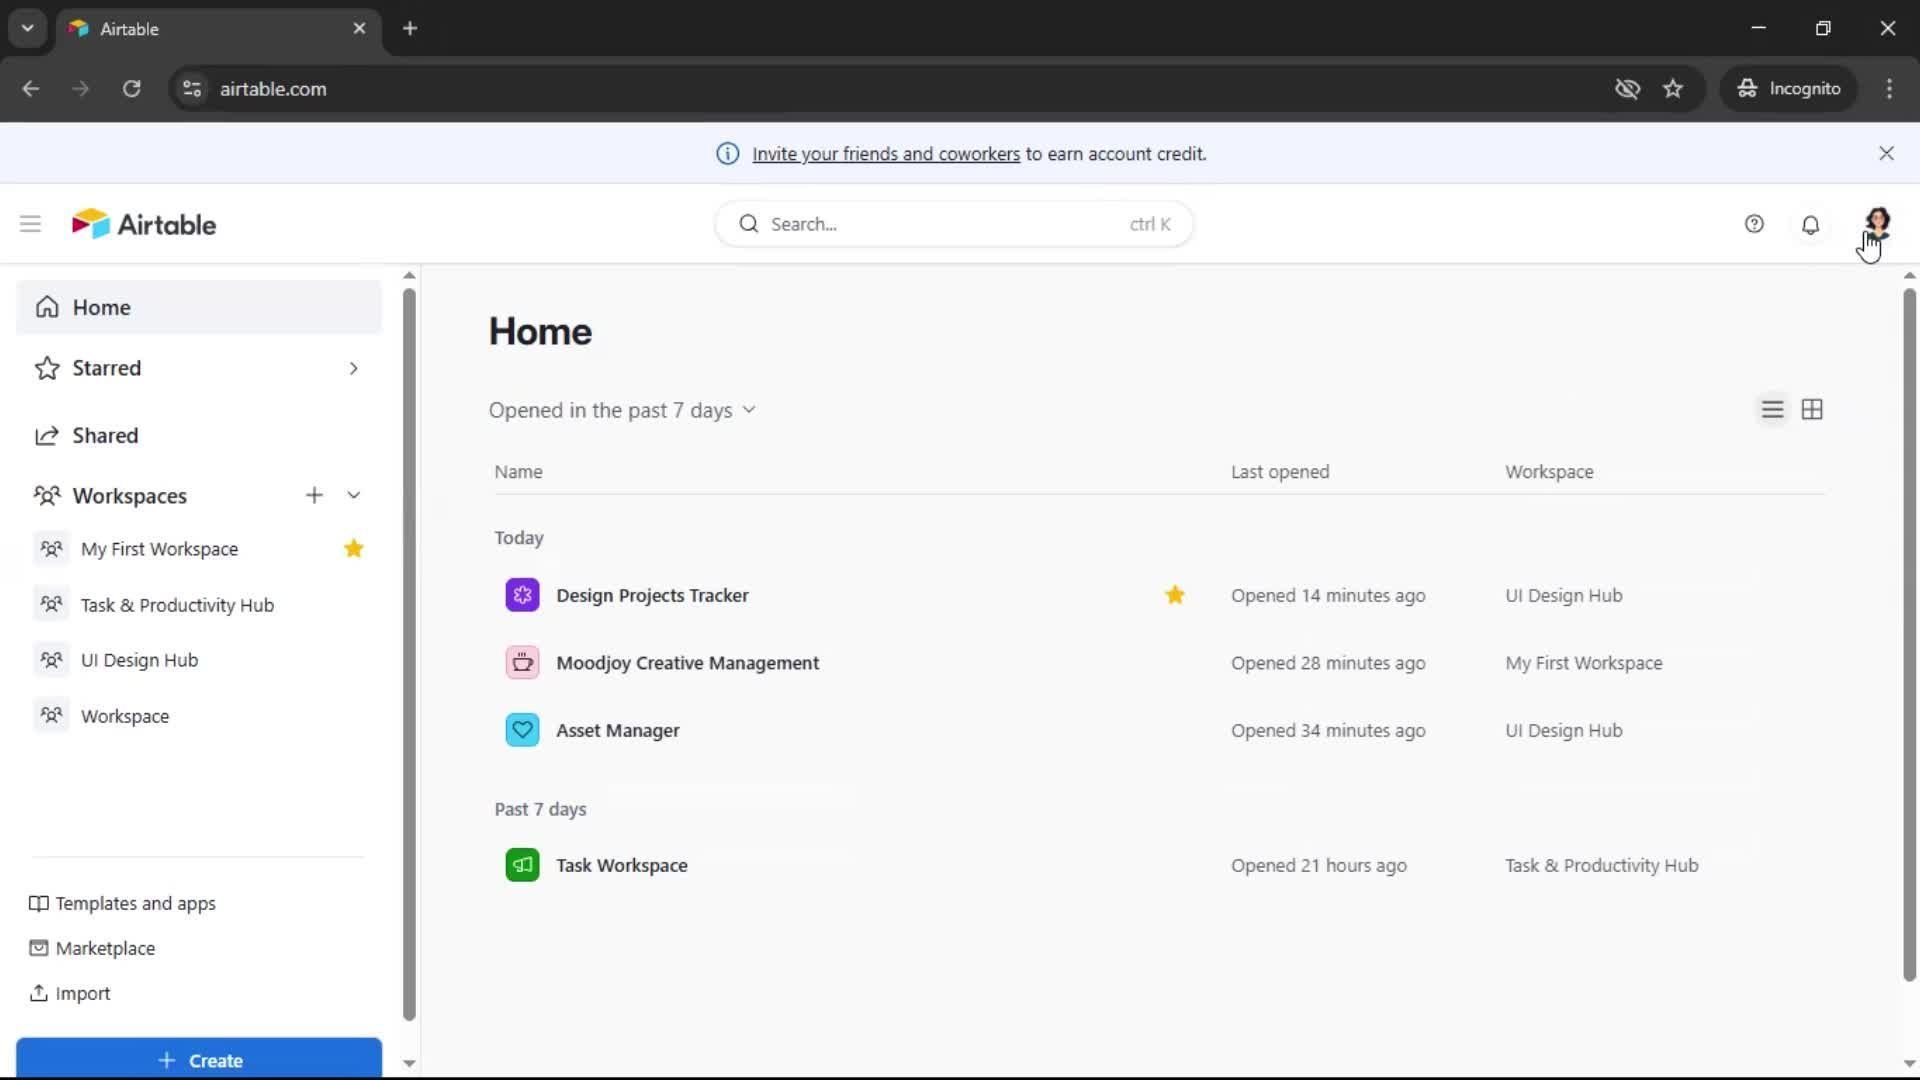Image resolution: width=1920 pixels, height=1080 pixels.
Task: Add a workspace with the plus icon
Action: [314, 495]
